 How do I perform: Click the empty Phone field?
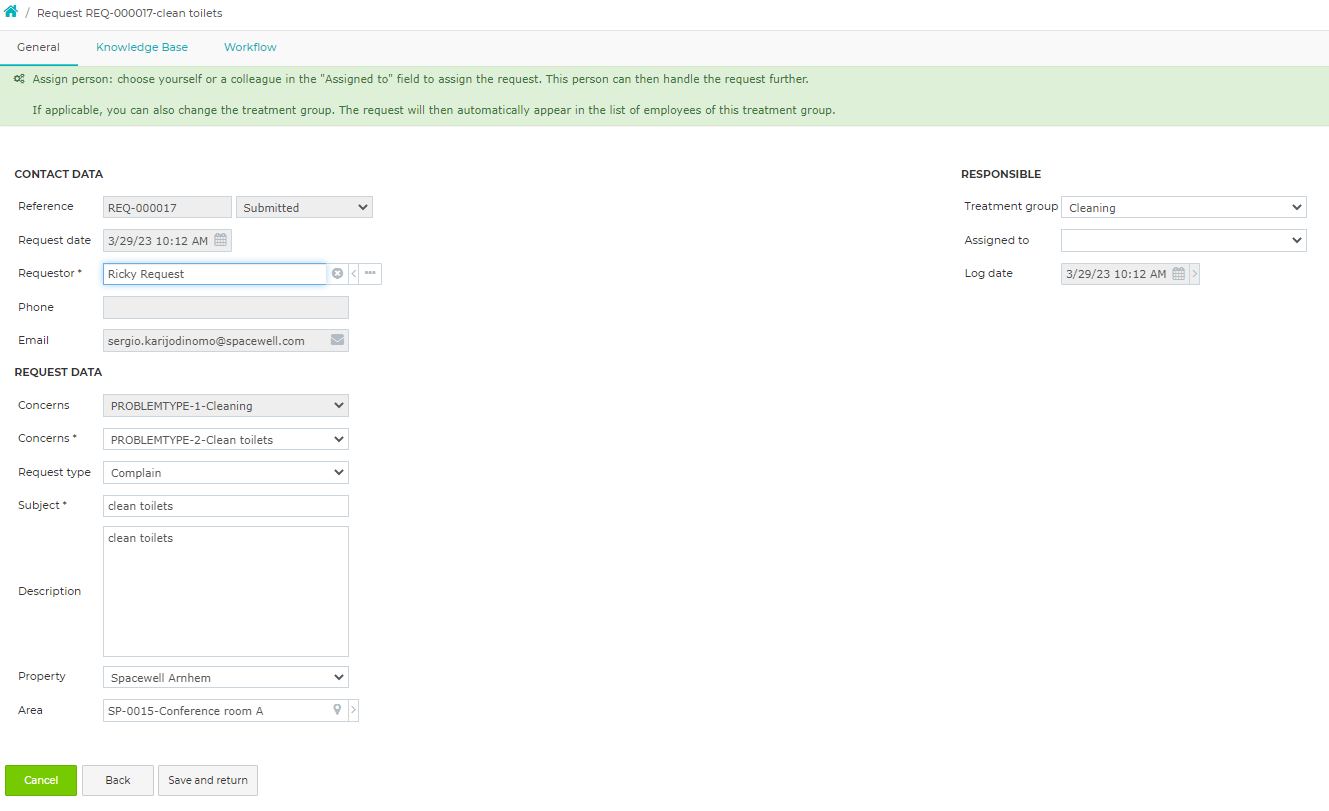226,307
